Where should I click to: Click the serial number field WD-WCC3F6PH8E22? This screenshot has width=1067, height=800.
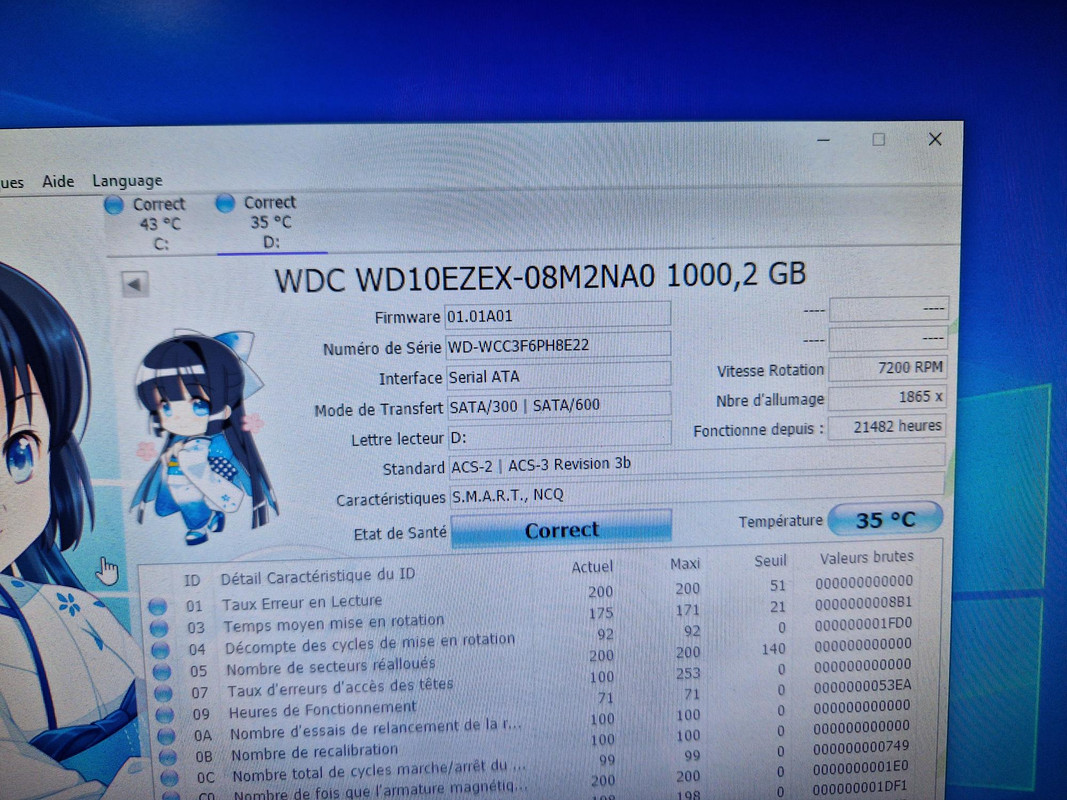558,345
